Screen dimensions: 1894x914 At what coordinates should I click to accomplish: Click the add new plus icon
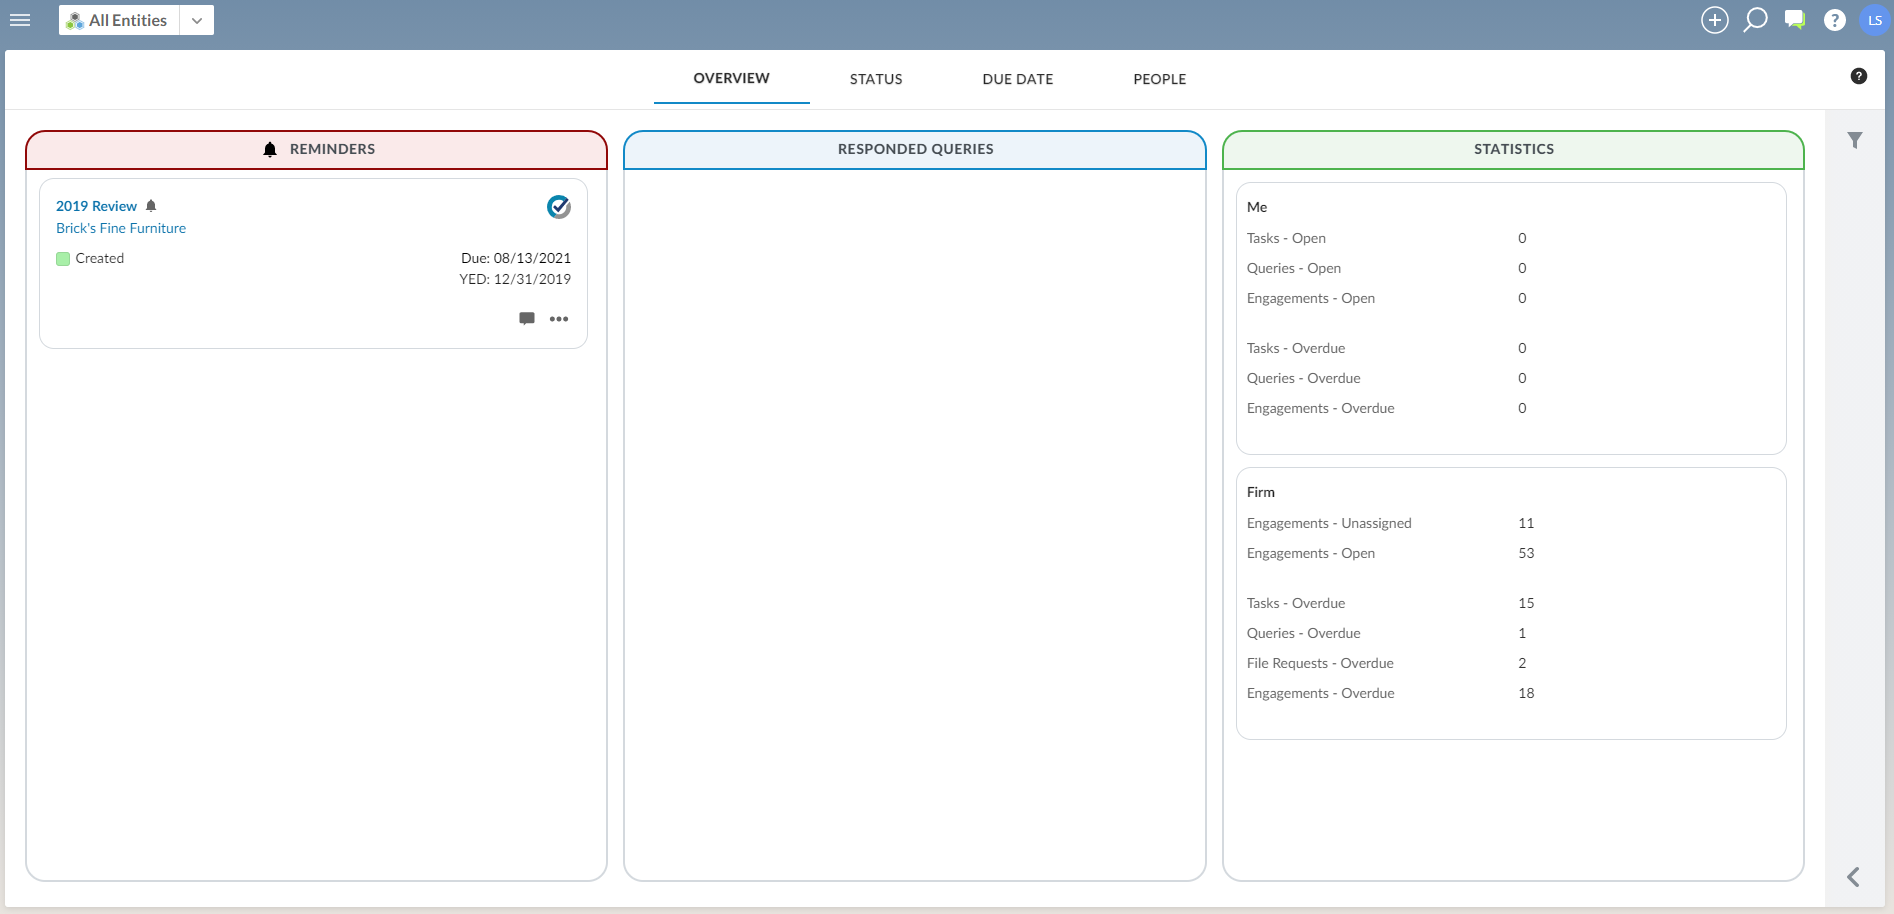[x=1714, y=20]
